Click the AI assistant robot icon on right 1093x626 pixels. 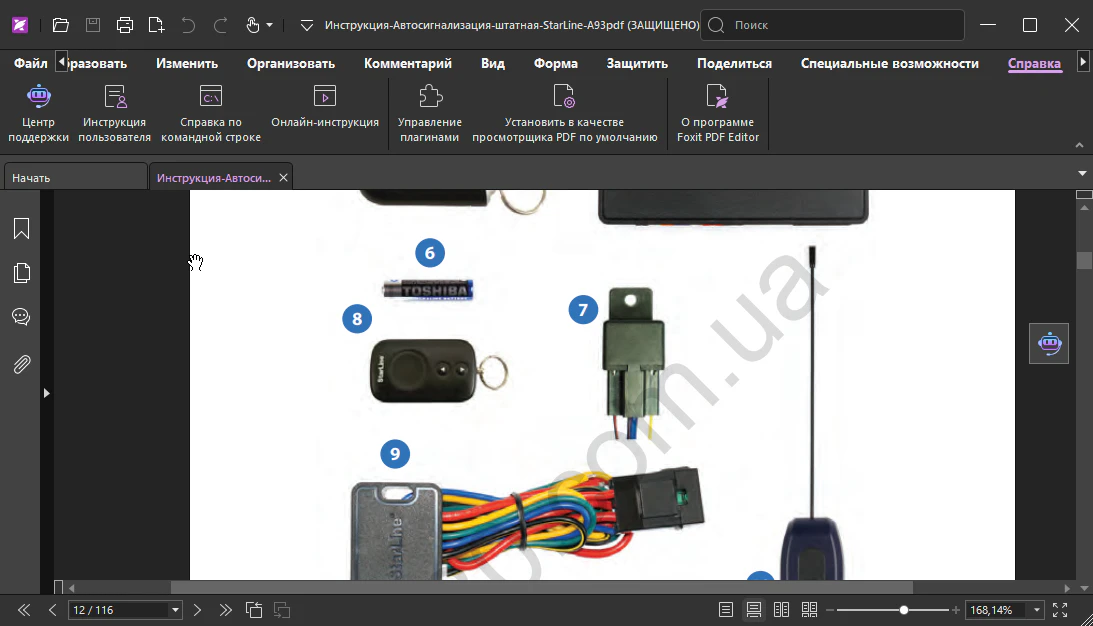[x=1049, y=343]
